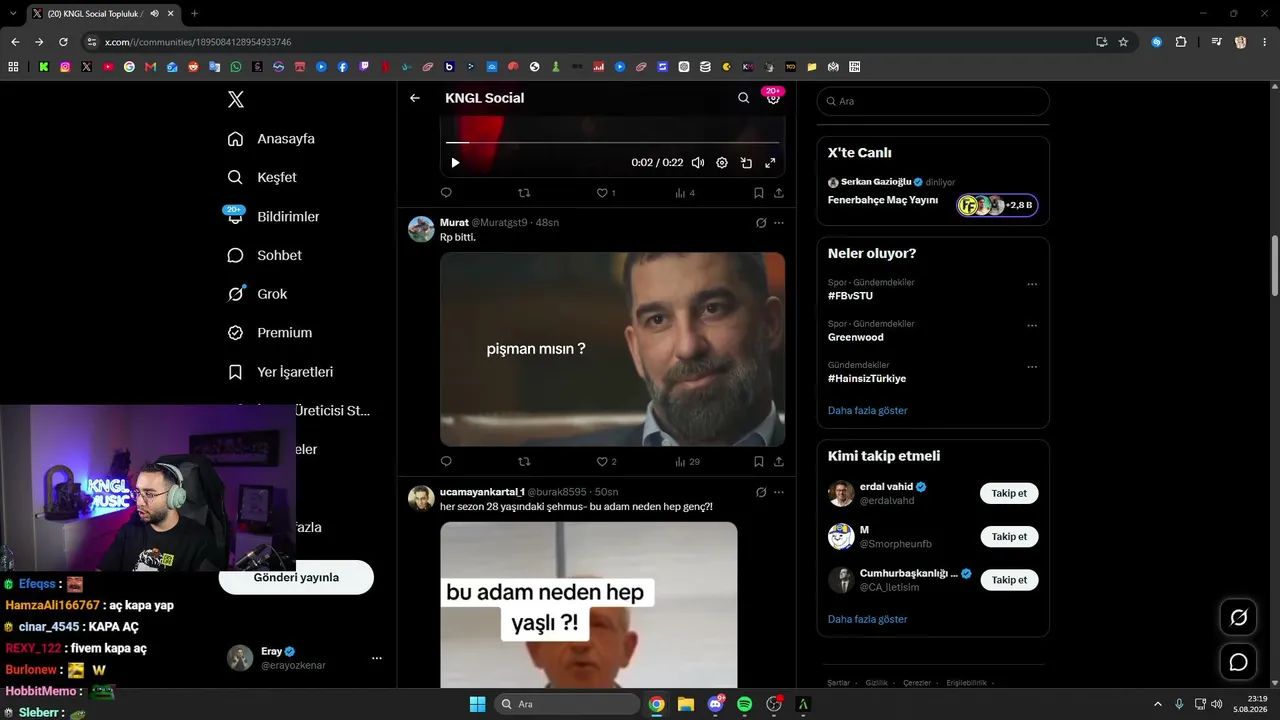Bookmark Murat's post
The width and height of the screenshot is (1280, 720).
759,462
